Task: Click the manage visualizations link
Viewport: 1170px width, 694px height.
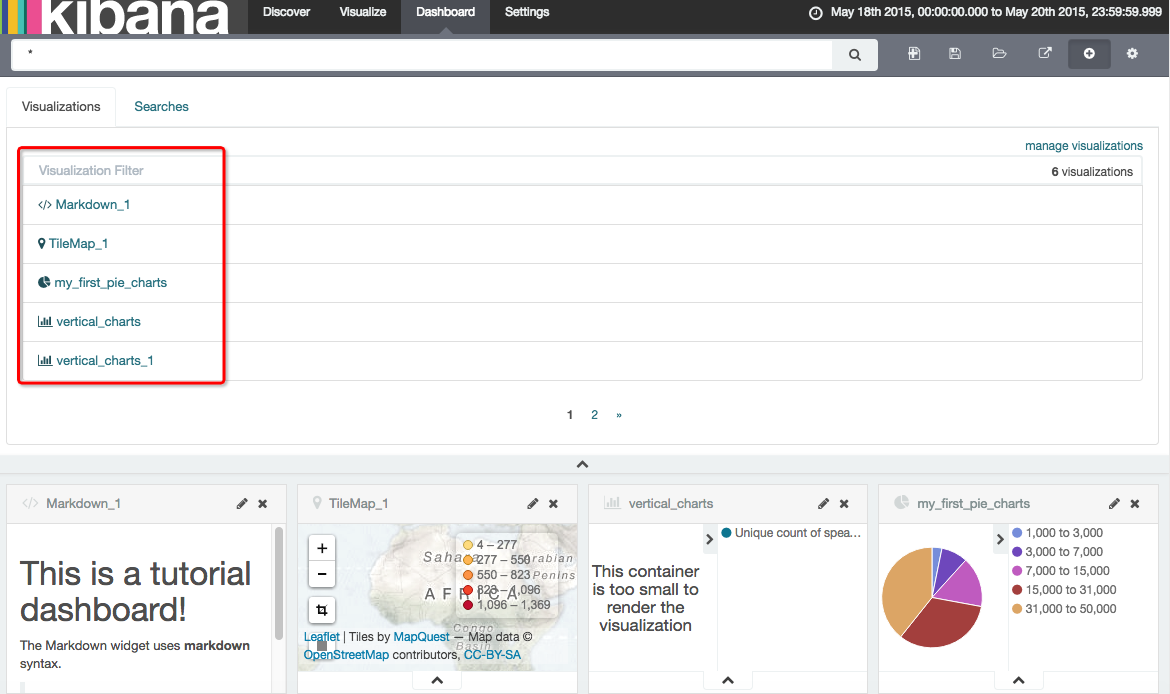Action: pos(1083,146)
